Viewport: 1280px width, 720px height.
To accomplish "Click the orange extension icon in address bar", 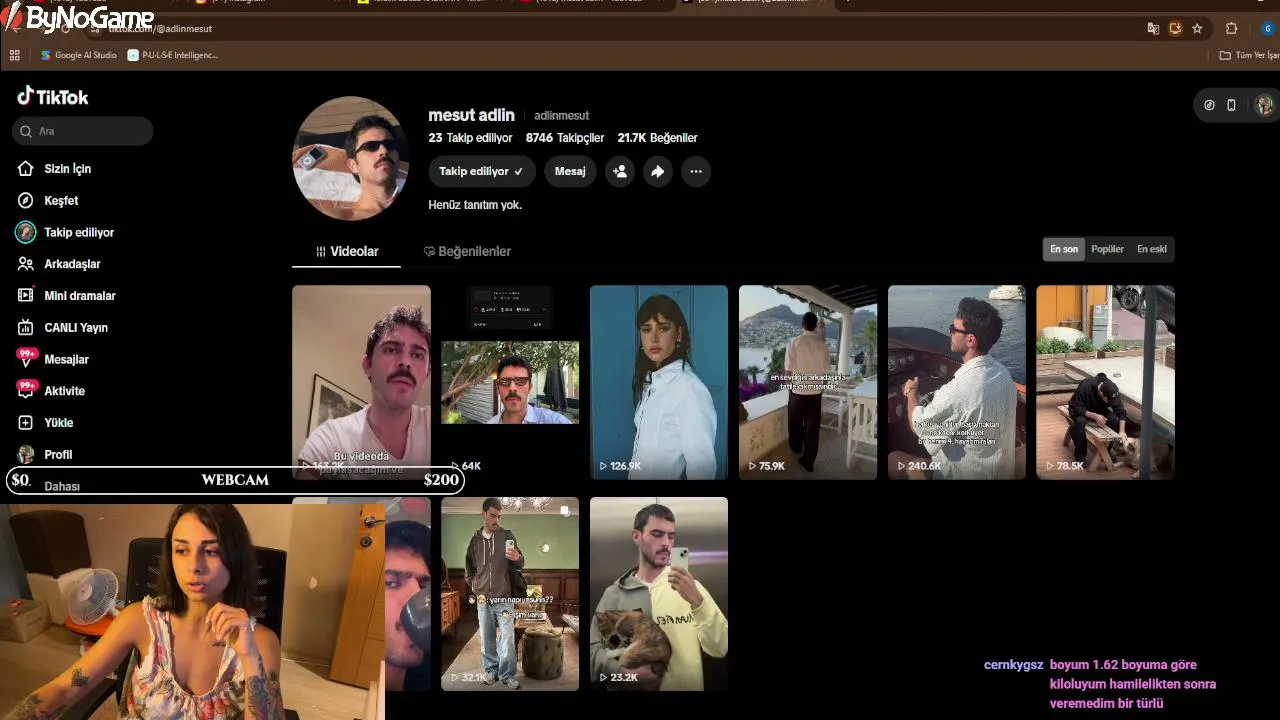I will pyautogui.click(x=1176, y=29).
